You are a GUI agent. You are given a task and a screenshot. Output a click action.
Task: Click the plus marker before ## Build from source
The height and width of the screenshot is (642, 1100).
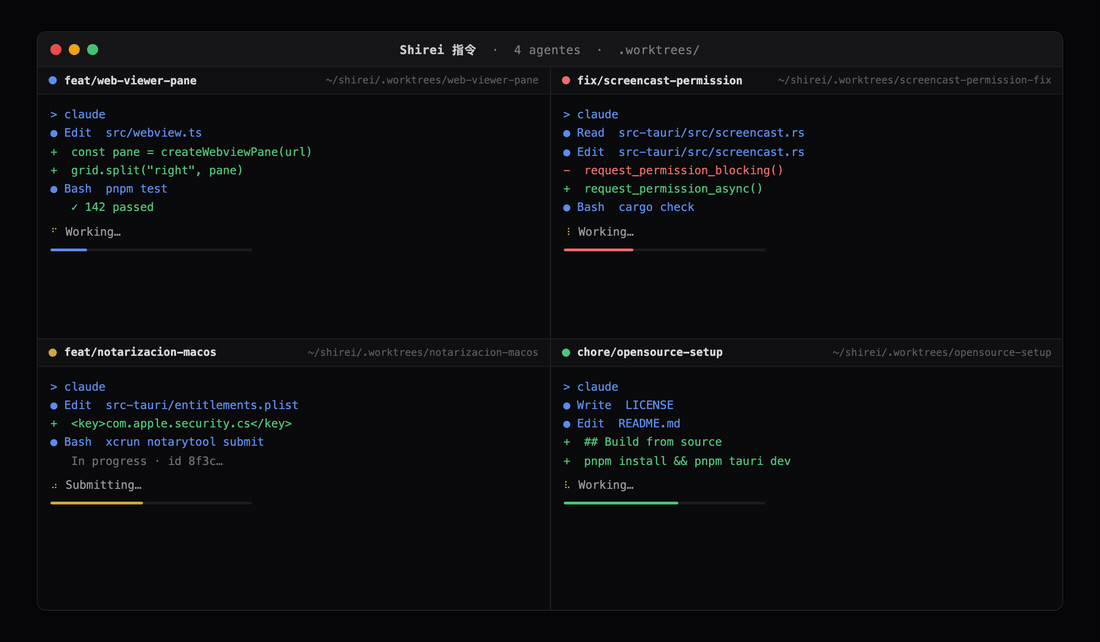click(567, 442)
